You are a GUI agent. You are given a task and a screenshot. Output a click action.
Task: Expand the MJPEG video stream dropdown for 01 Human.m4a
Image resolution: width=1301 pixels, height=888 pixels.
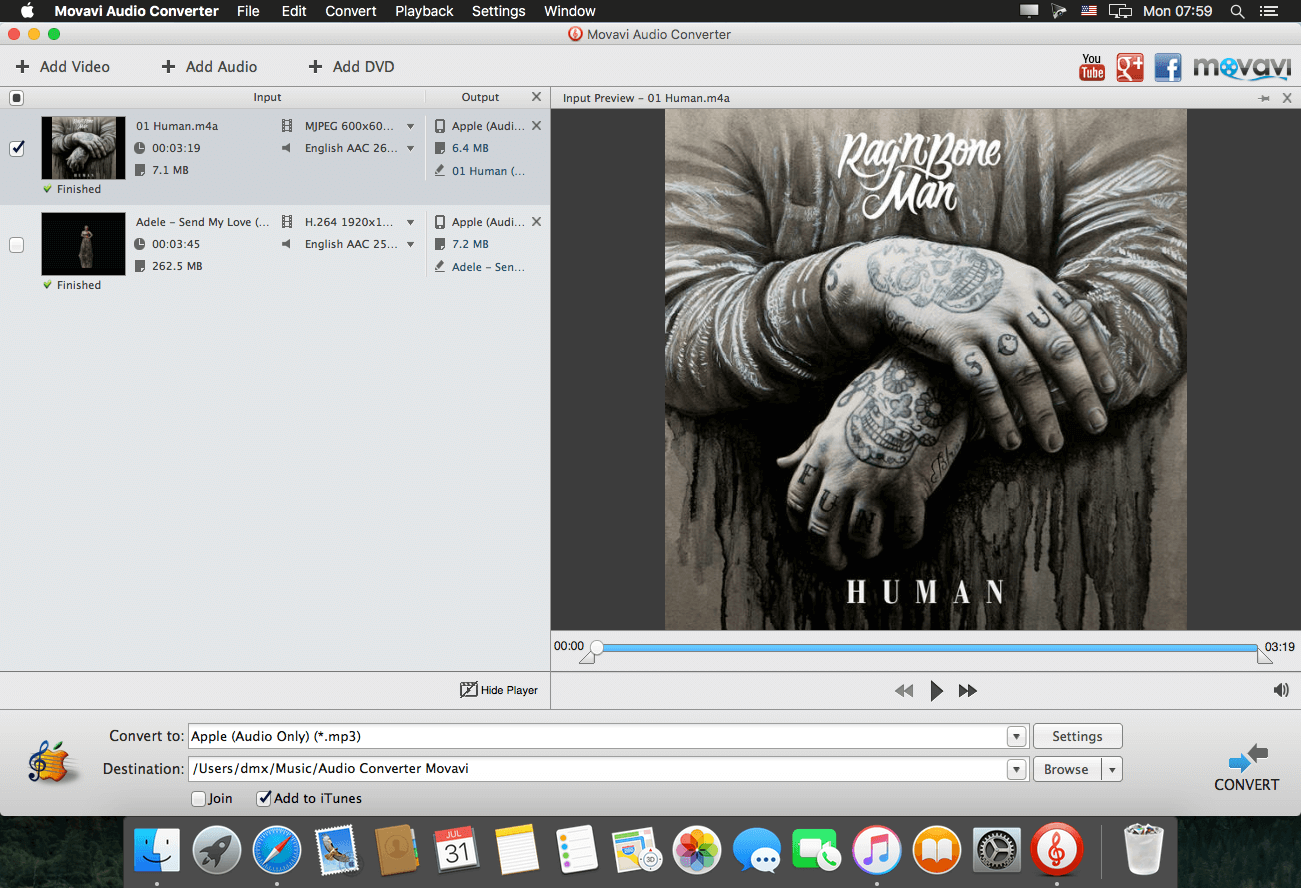pos(410,125)
